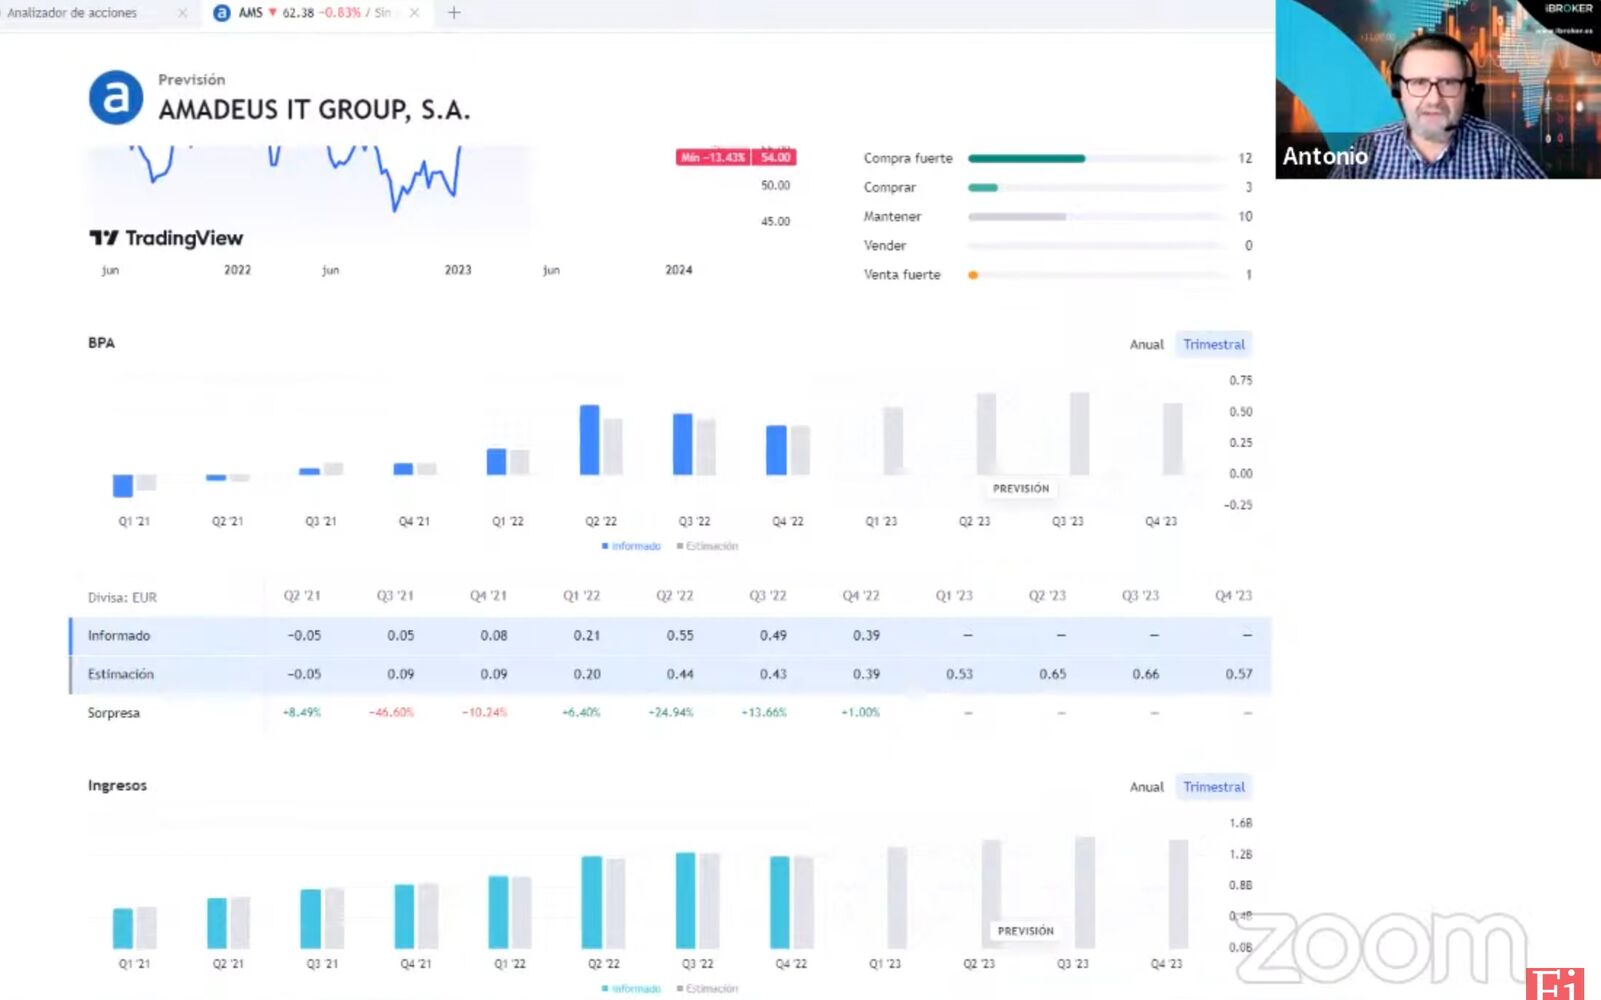
Task: Click the Compra fuerte count 12
Action: tap(1245, 158)
